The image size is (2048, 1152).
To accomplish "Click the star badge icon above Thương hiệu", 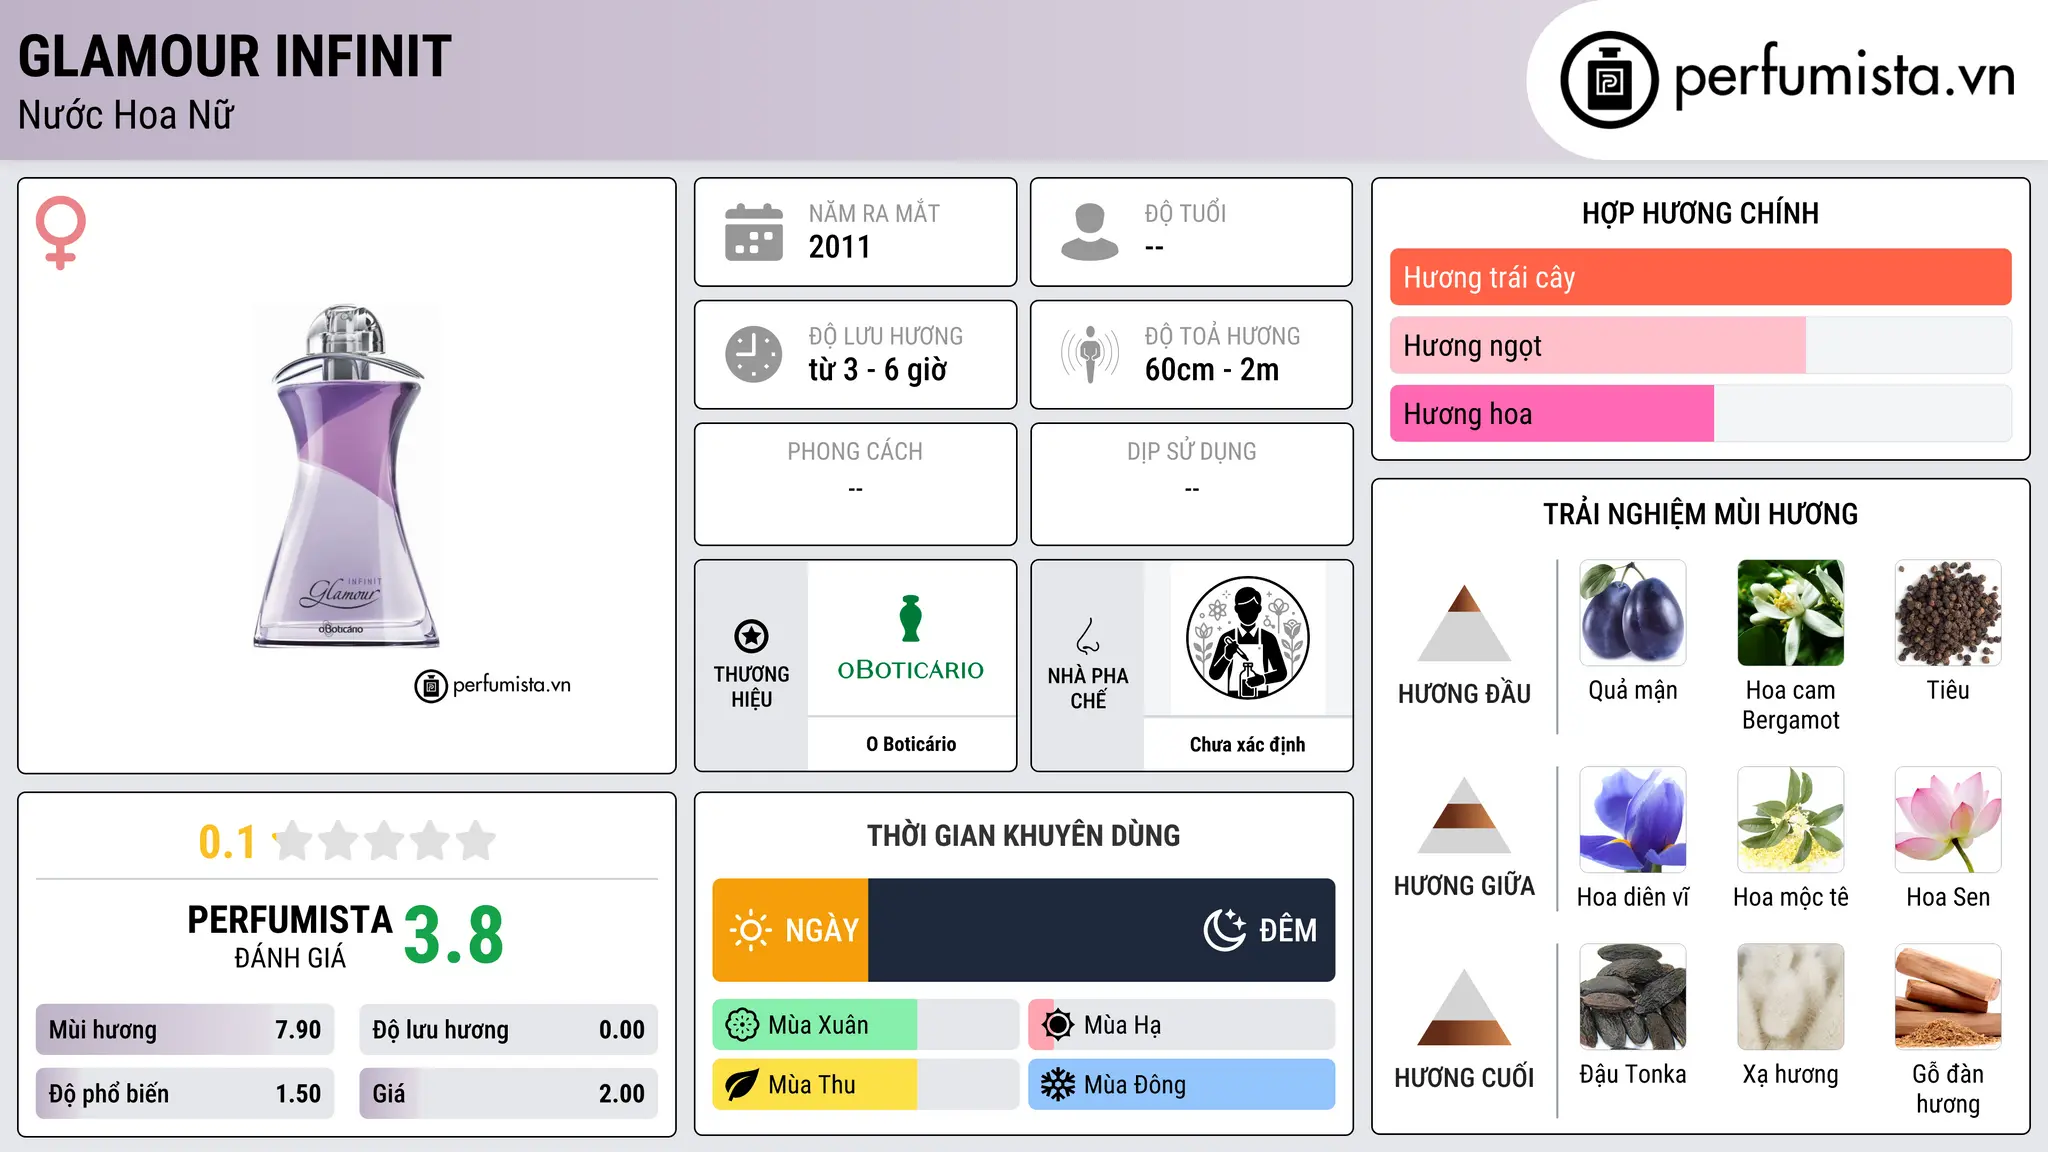I will 751,636.
